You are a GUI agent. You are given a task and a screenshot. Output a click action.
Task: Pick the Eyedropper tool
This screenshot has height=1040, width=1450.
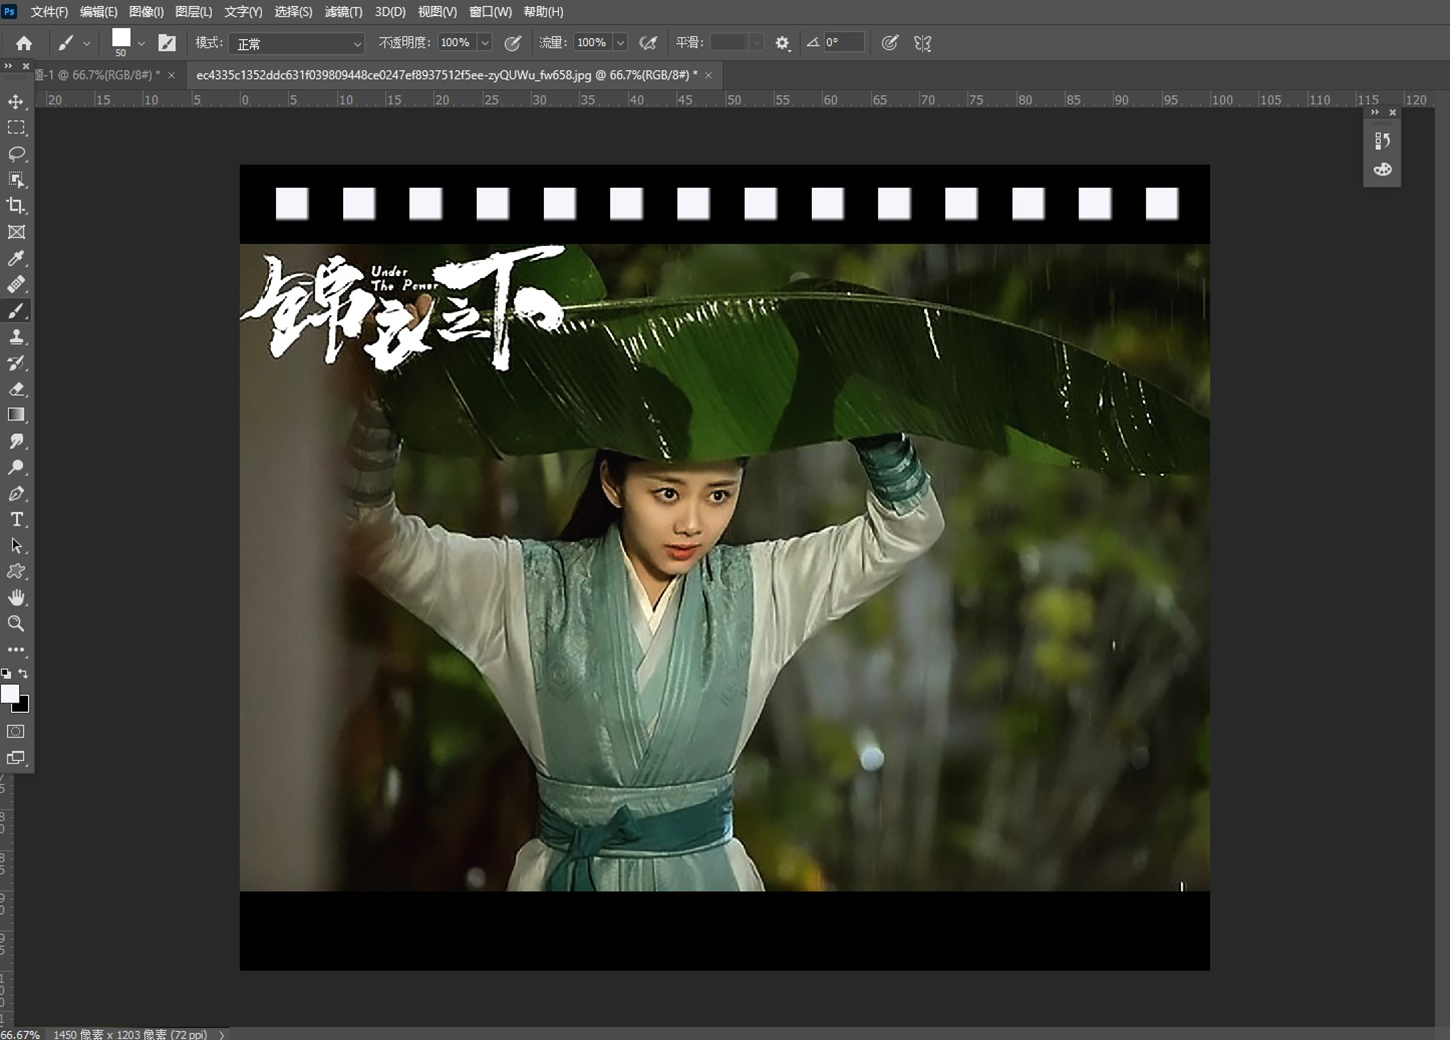[16, 258]
